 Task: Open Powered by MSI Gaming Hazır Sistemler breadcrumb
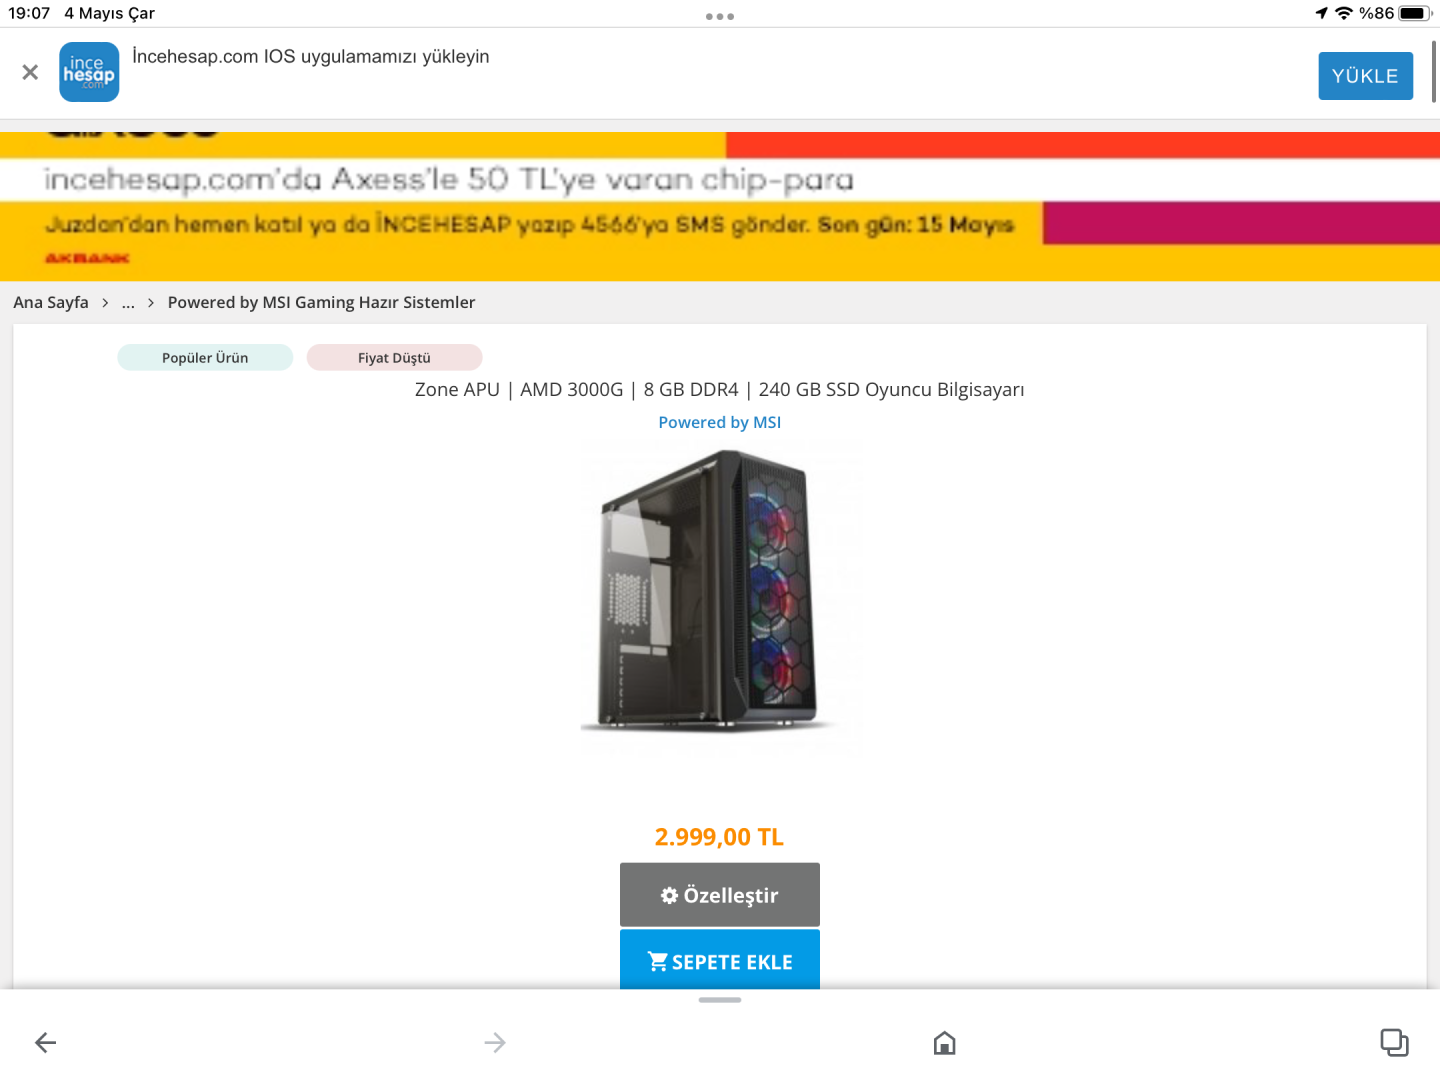coord(321,302)
